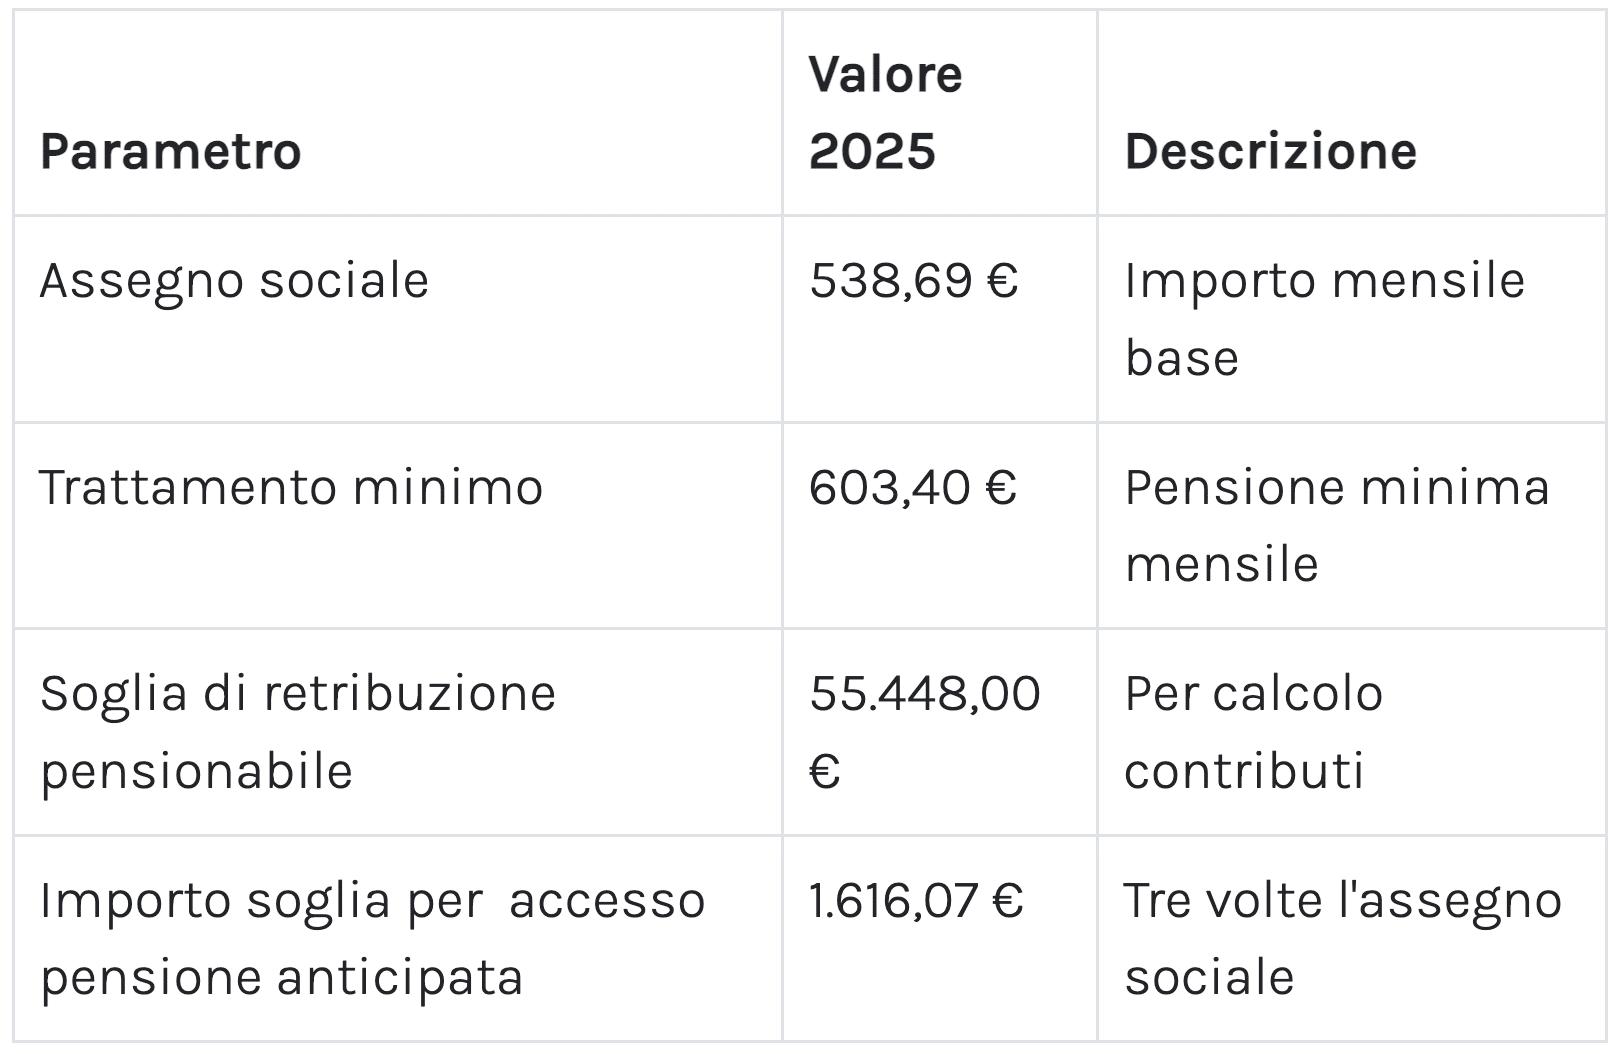
Task: Click the Parametro column header
Action: [170, 152]
